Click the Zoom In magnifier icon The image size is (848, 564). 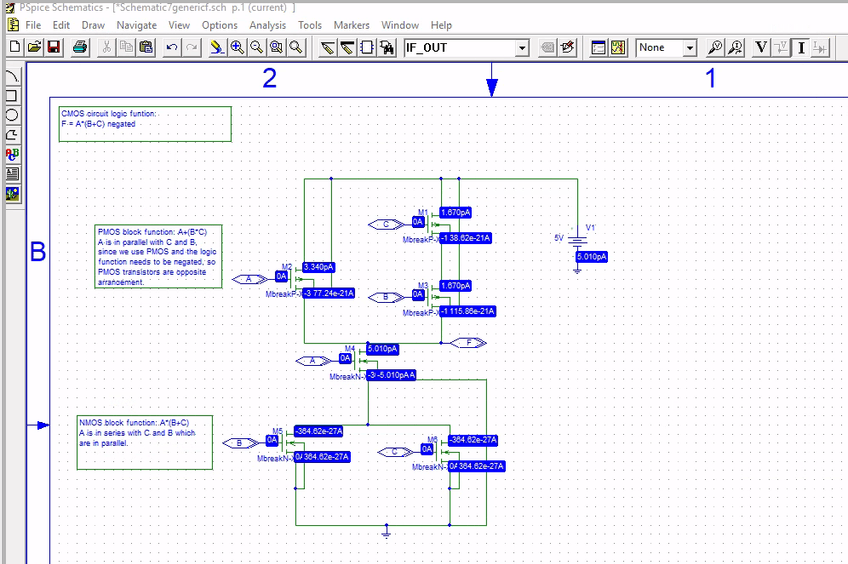(237, 47)
